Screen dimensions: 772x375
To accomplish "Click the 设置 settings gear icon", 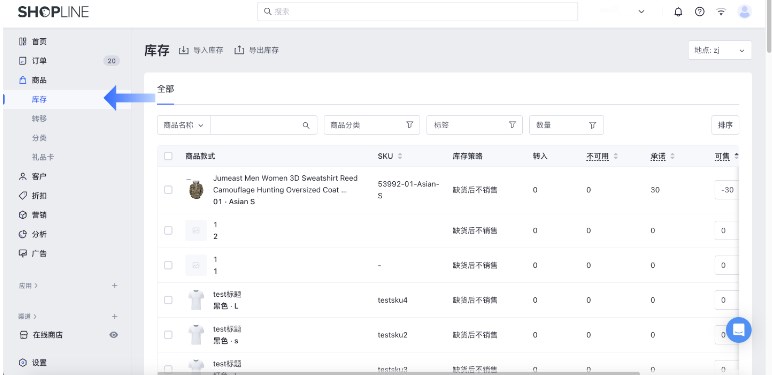I will coord(23,363).
